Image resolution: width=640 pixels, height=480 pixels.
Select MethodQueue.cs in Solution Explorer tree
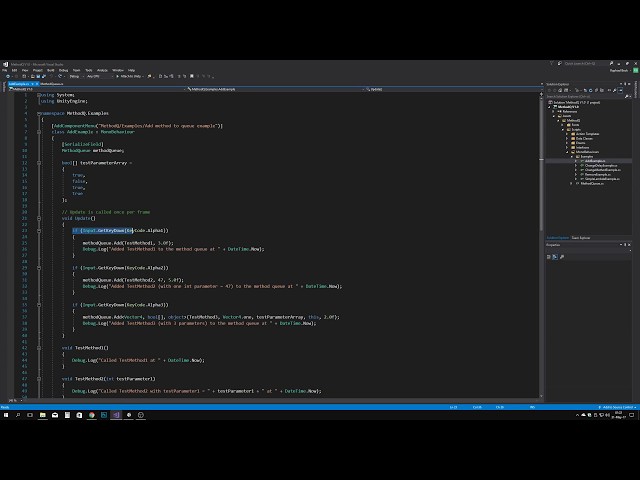click(592, 183)
